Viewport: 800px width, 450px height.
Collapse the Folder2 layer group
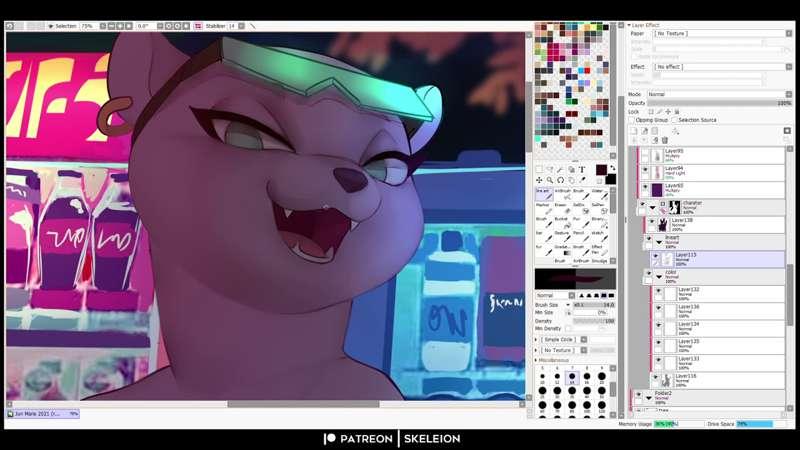tap(648, 397)
